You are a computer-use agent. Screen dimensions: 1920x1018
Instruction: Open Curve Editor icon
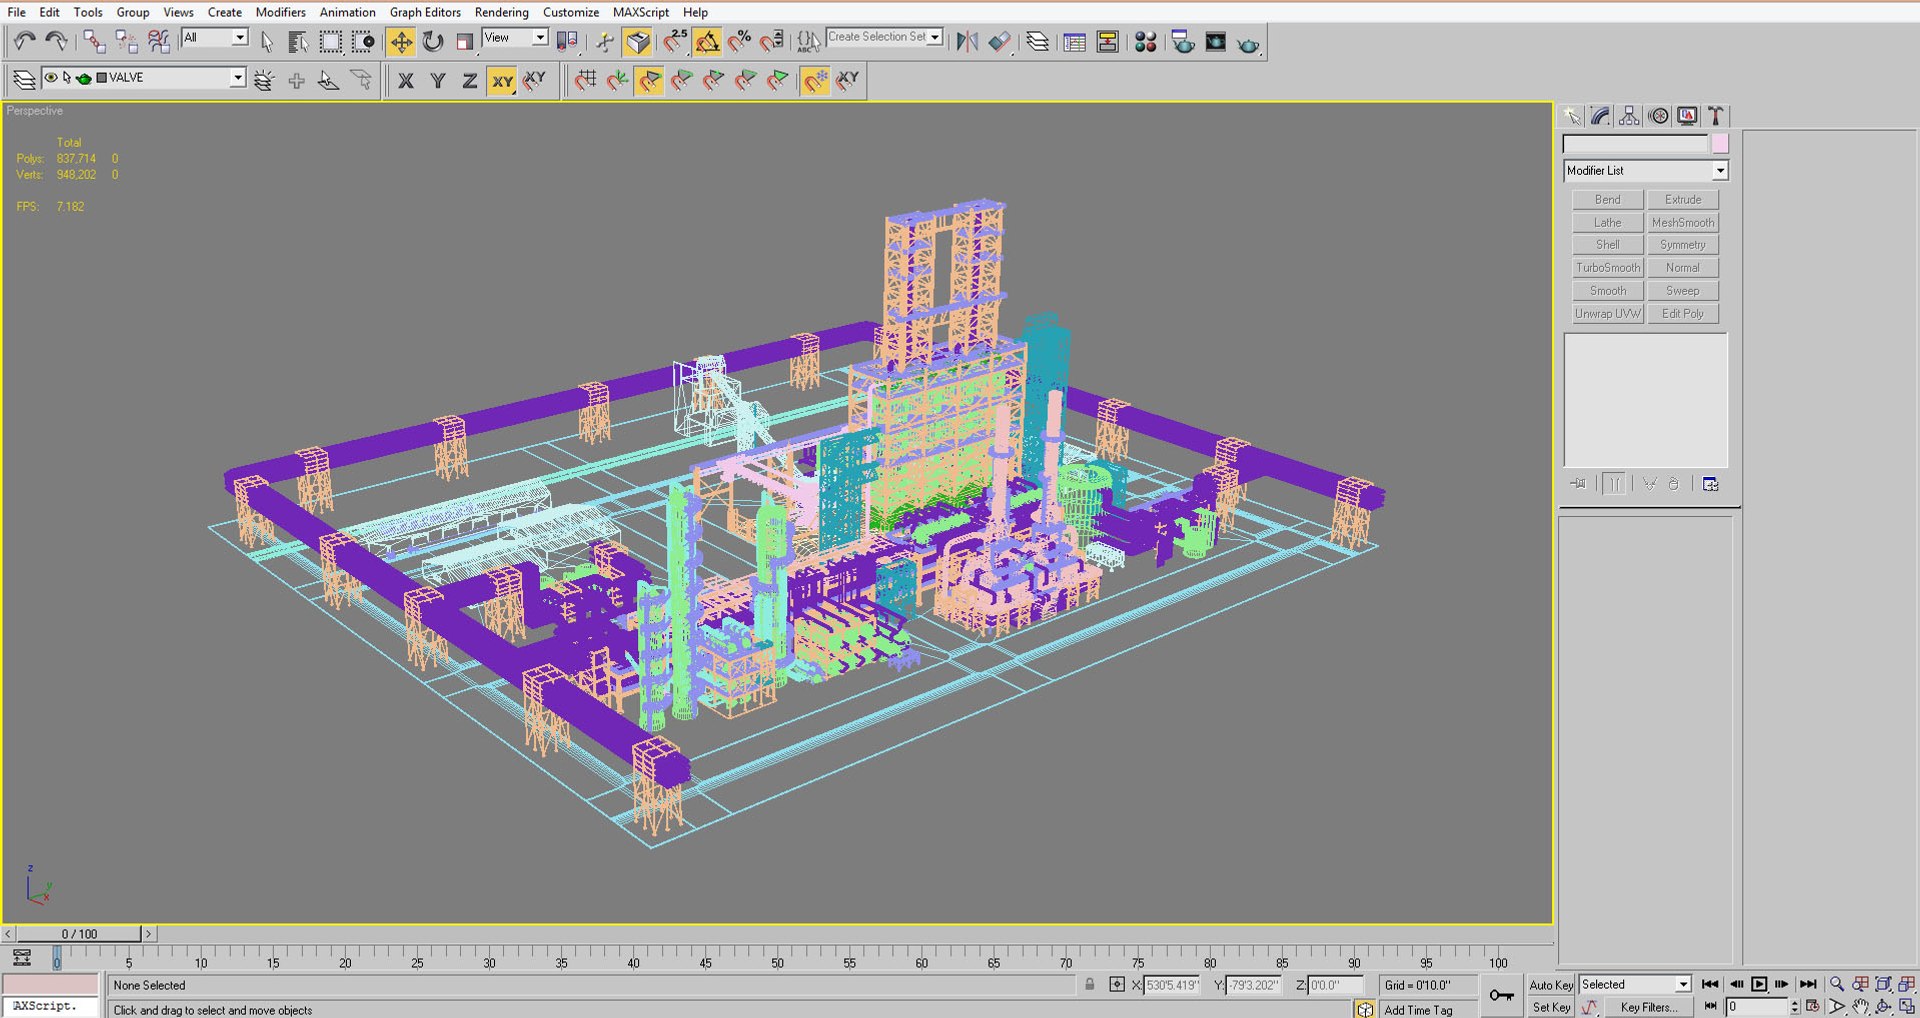click(1075, 41)
